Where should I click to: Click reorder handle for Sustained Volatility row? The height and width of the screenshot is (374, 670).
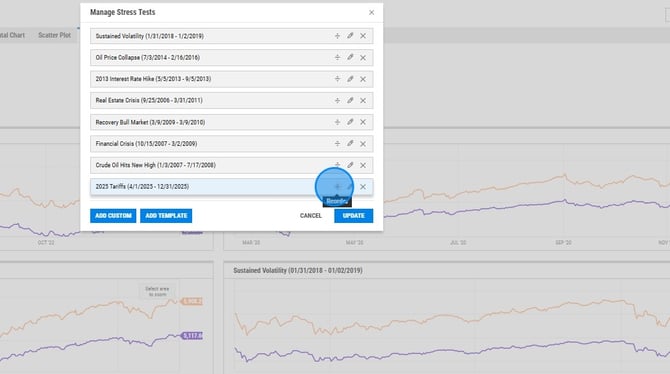[x=337, y=36]
